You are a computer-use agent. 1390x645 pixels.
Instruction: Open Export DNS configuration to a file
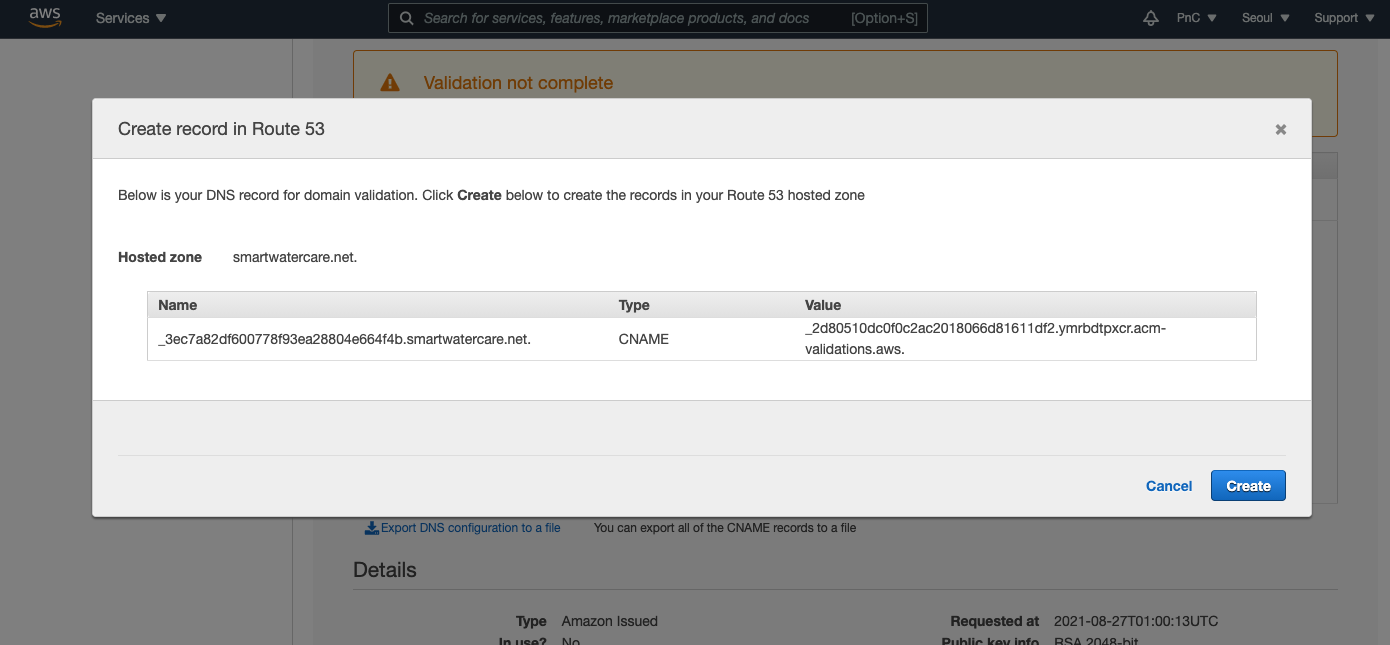(x=470, y=528)
